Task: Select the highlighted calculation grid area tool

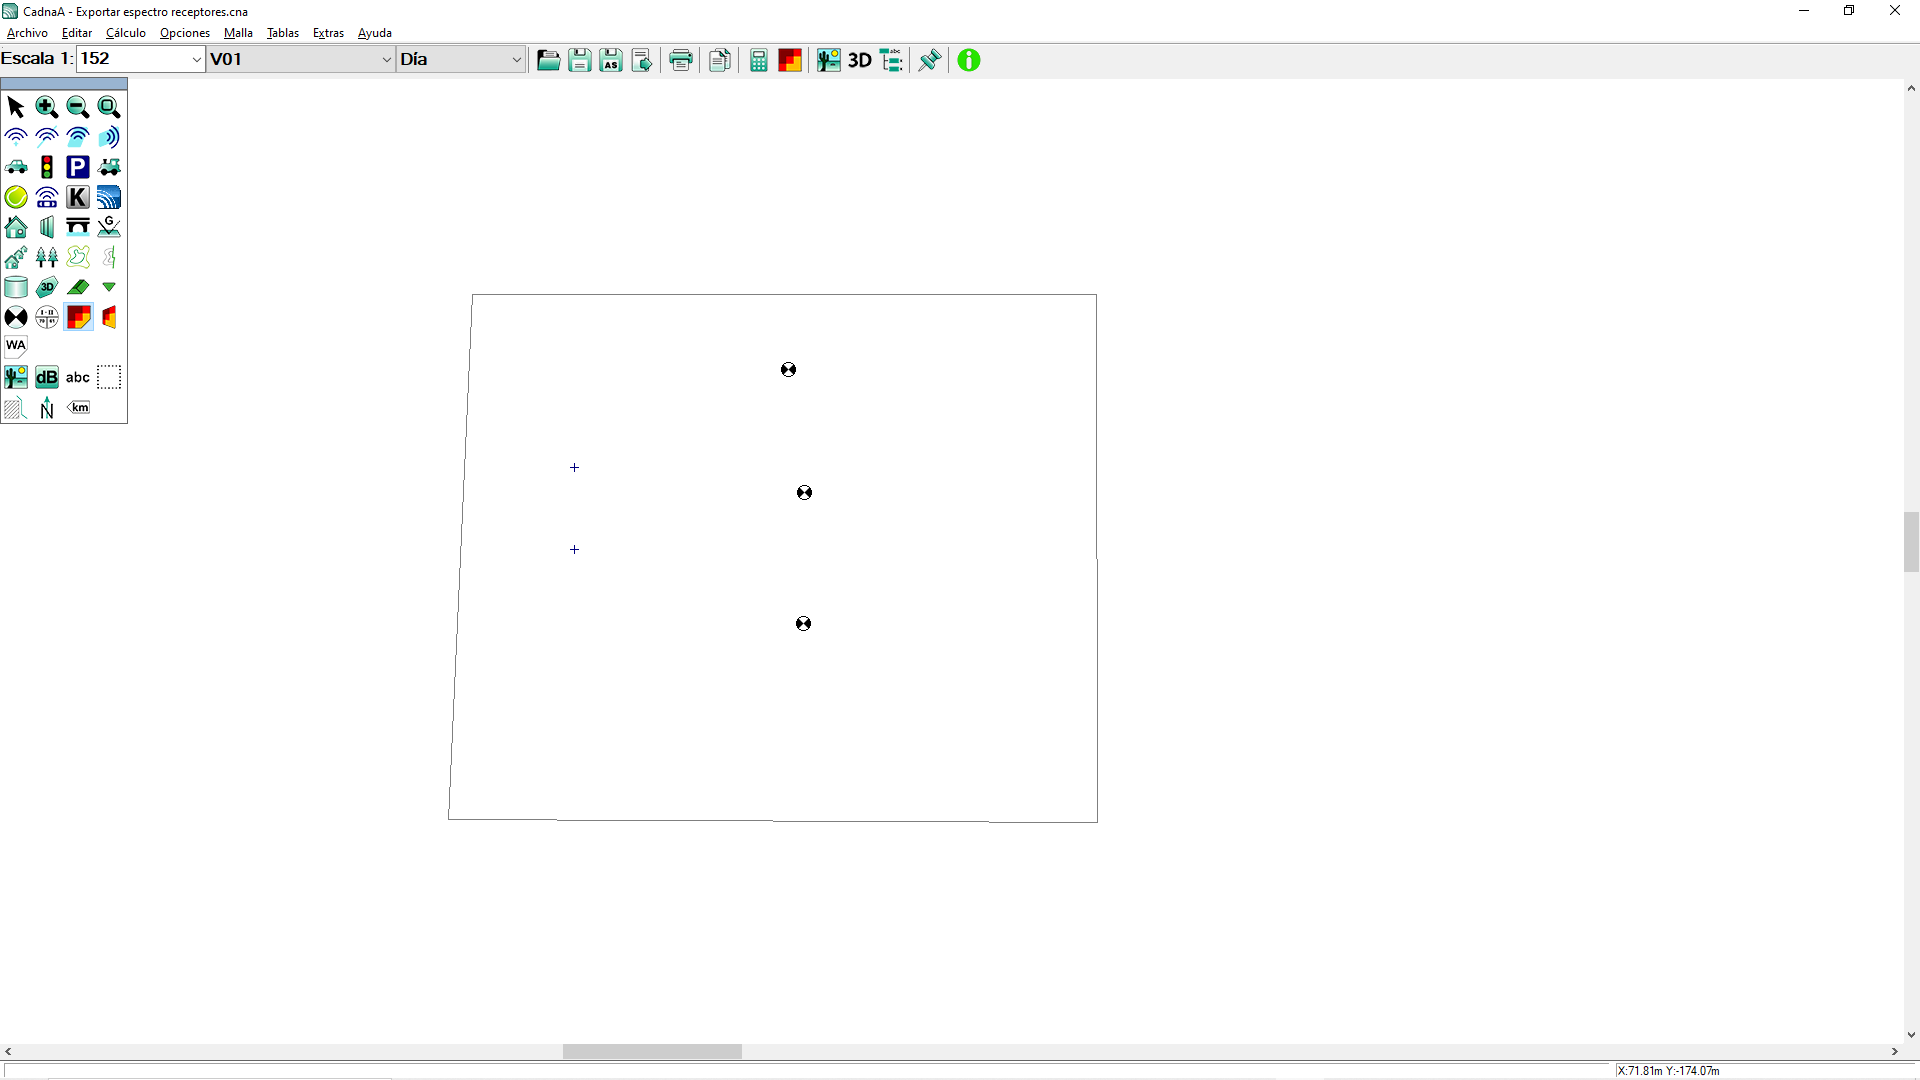Action: pos(78,317)
